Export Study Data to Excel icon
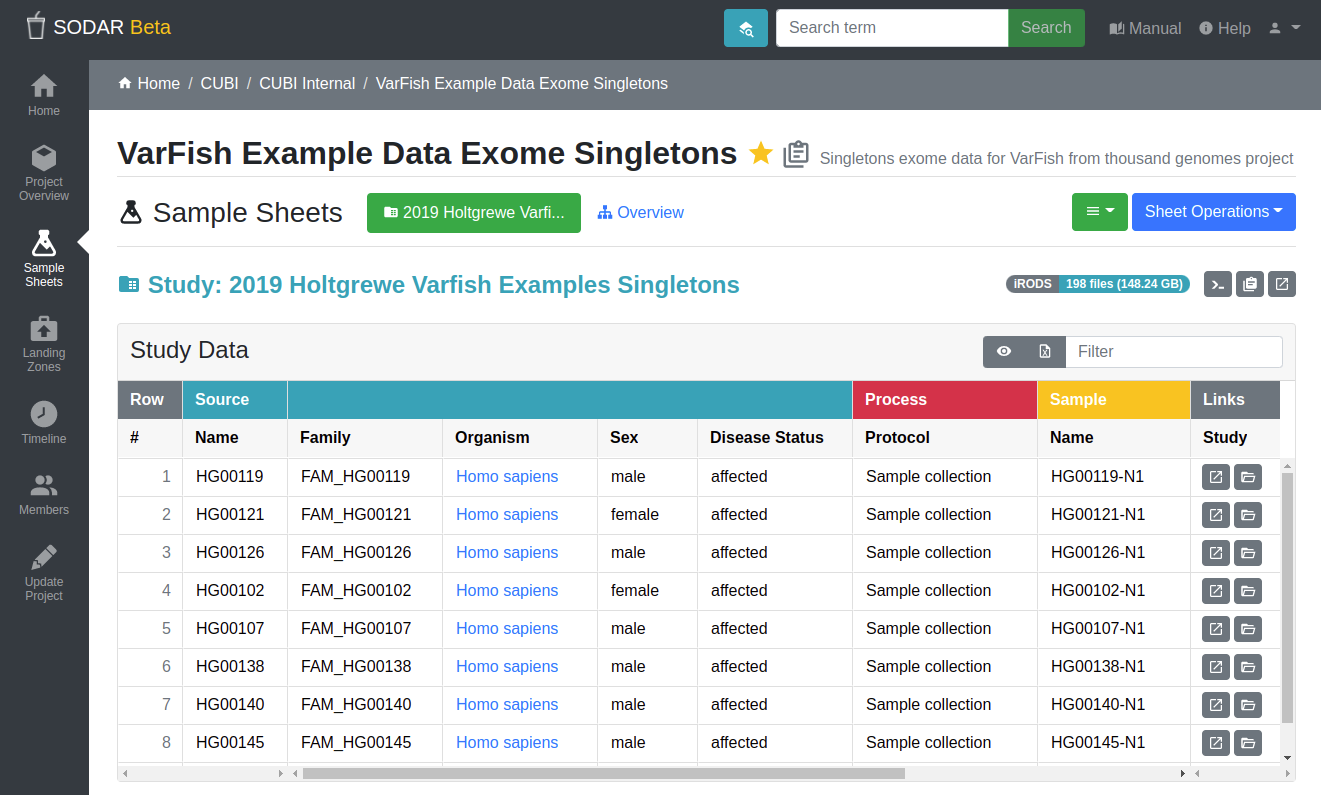 pos(1045,351)
